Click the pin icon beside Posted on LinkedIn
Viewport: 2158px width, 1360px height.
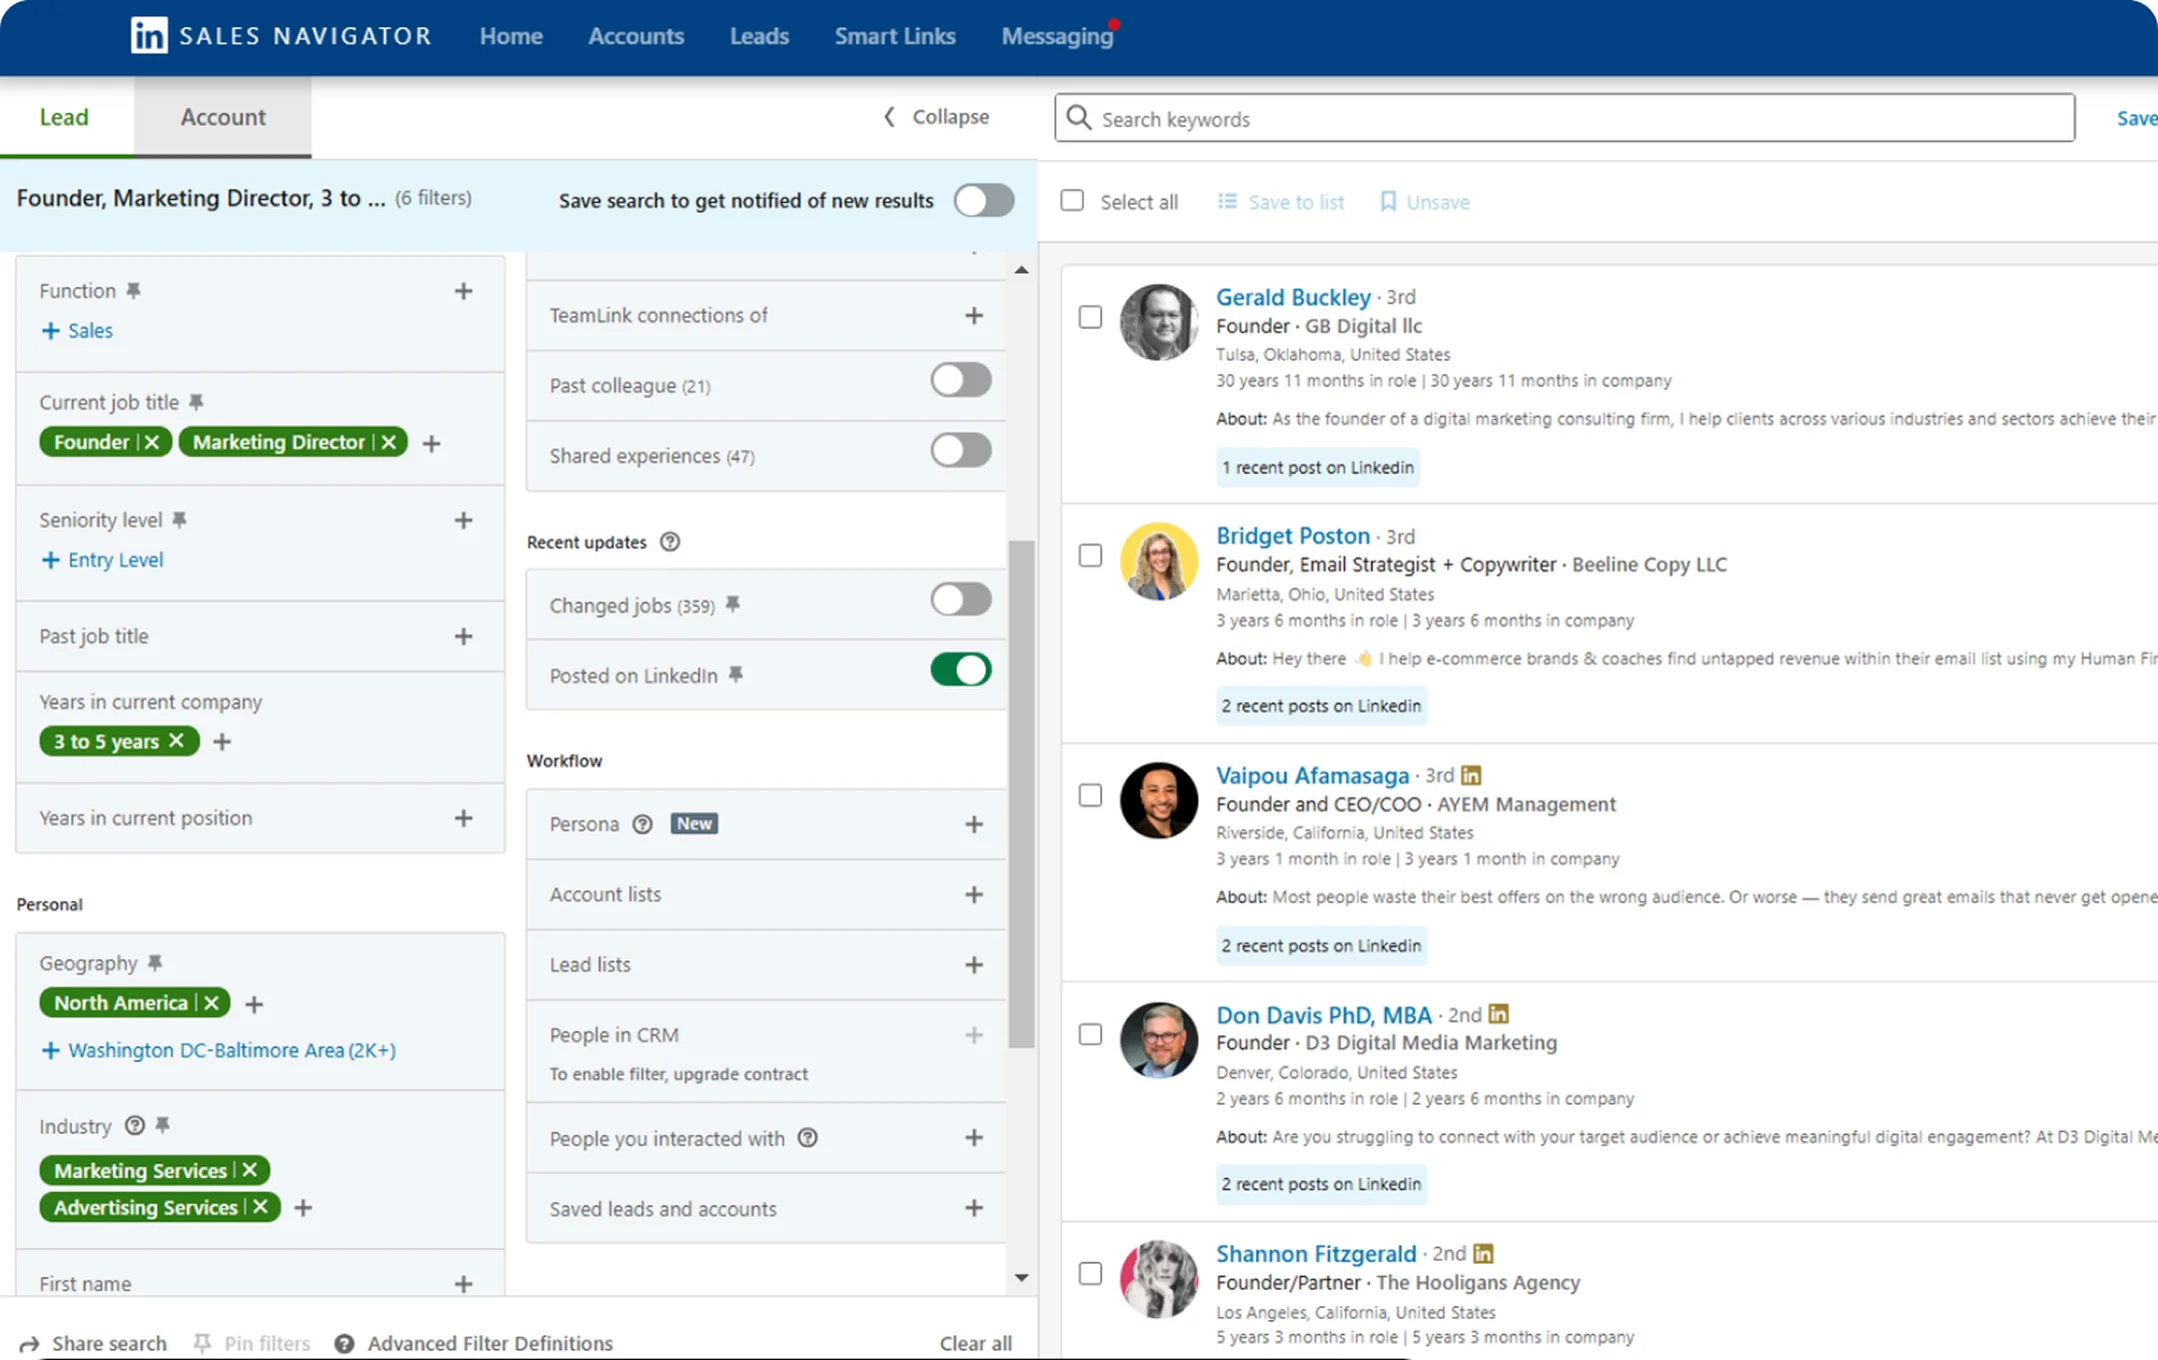[x=736, y=675]
